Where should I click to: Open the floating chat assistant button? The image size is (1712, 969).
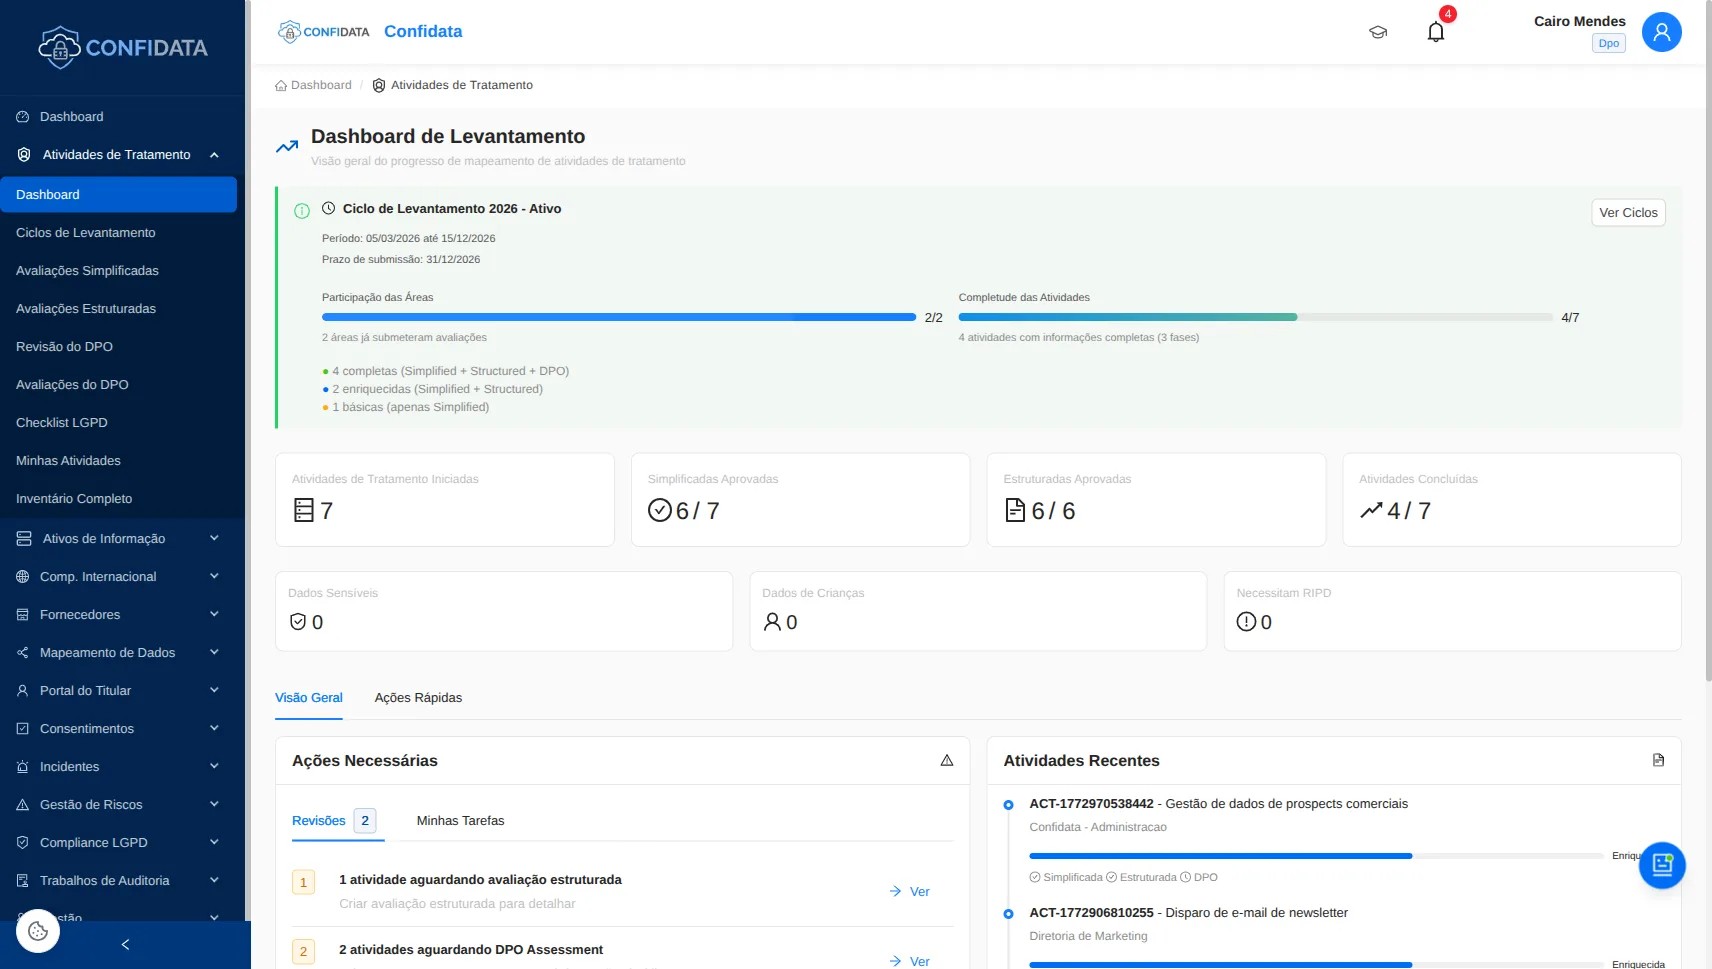tap(1661, 865)
